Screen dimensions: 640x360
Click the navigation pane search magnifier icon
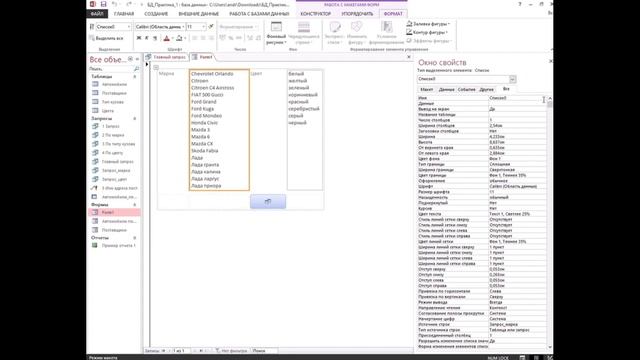click(x=136, y=69)
